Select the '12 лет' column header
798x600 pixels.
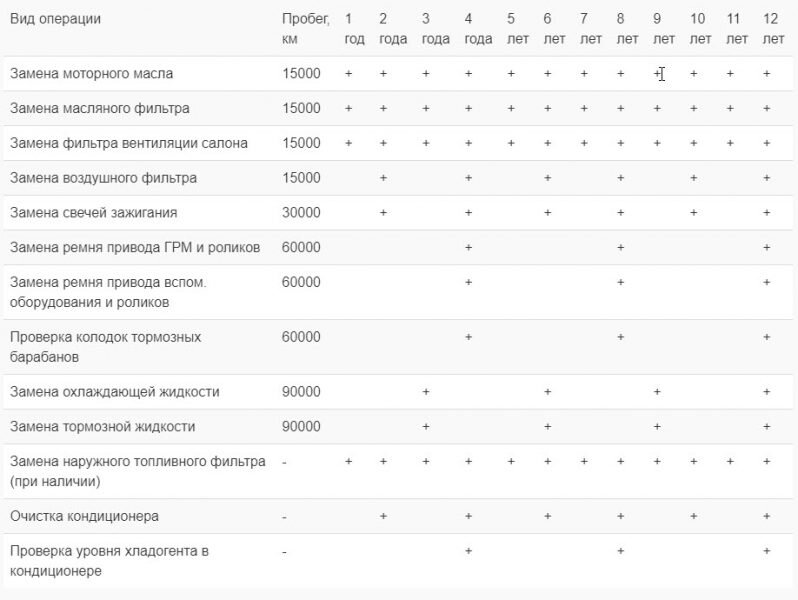coord(773,29)
